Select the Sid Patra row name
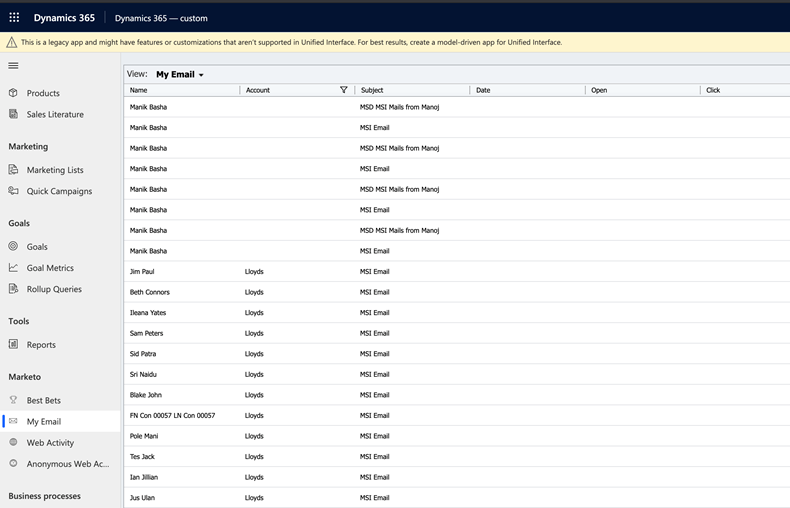 point(143,354)
